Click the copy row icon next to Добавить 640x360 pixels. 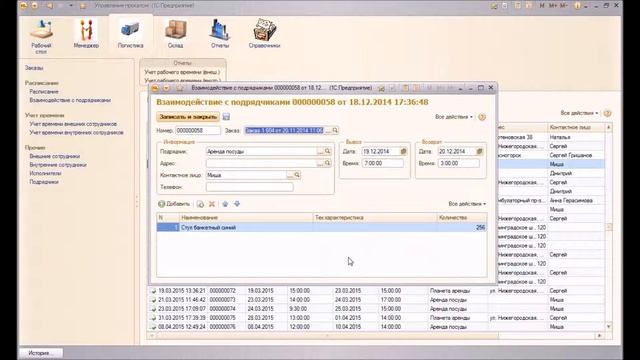(200, 204)
